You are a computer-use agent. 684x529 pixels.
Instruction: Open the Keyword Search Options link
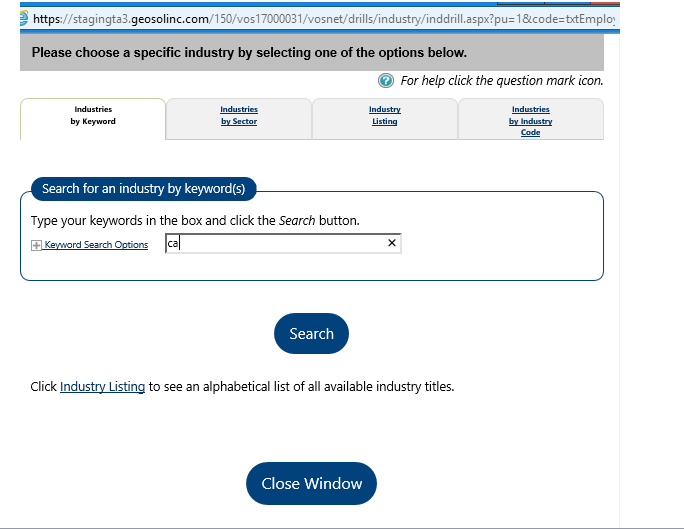(x=96, y=245)
